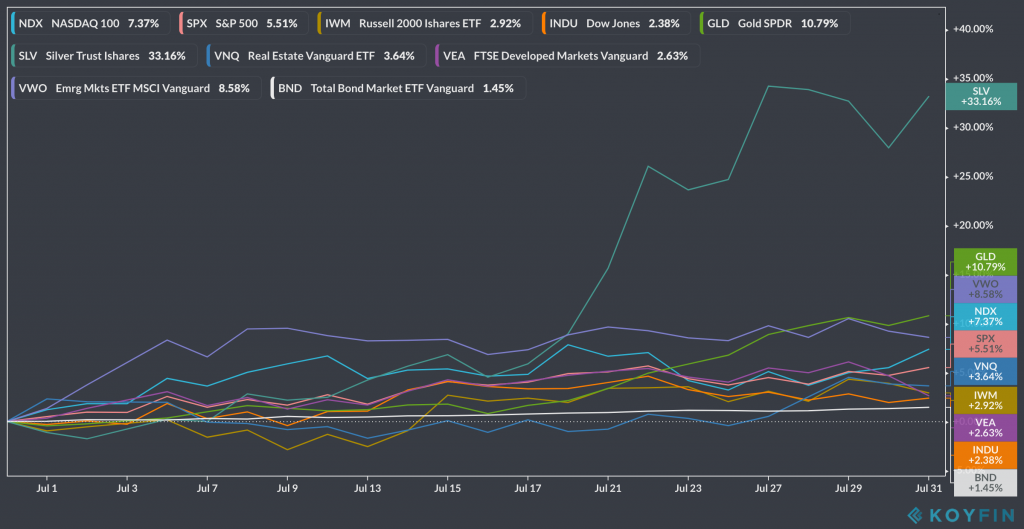
Task: Click the +40.00% label on percent axis
Action: pyautogui.click(x=973, y=29)
